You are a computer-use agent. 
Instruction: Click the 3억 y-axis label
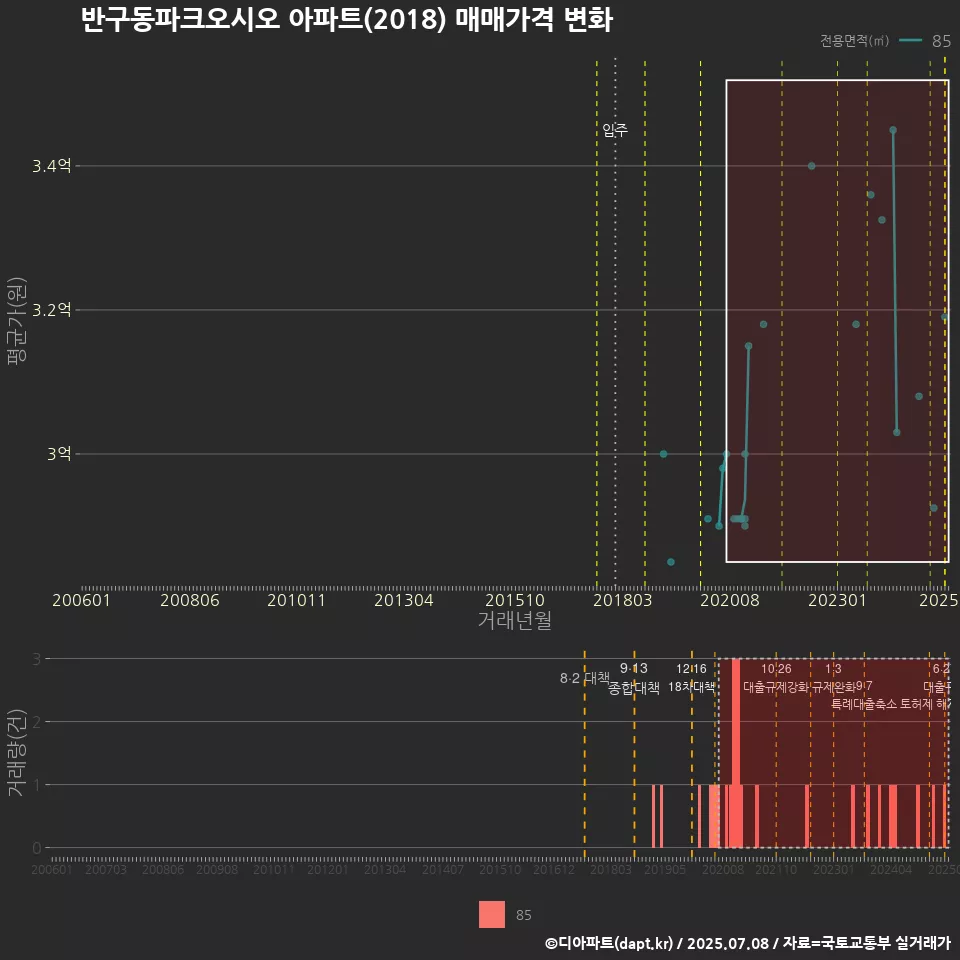tap(59, 454)
